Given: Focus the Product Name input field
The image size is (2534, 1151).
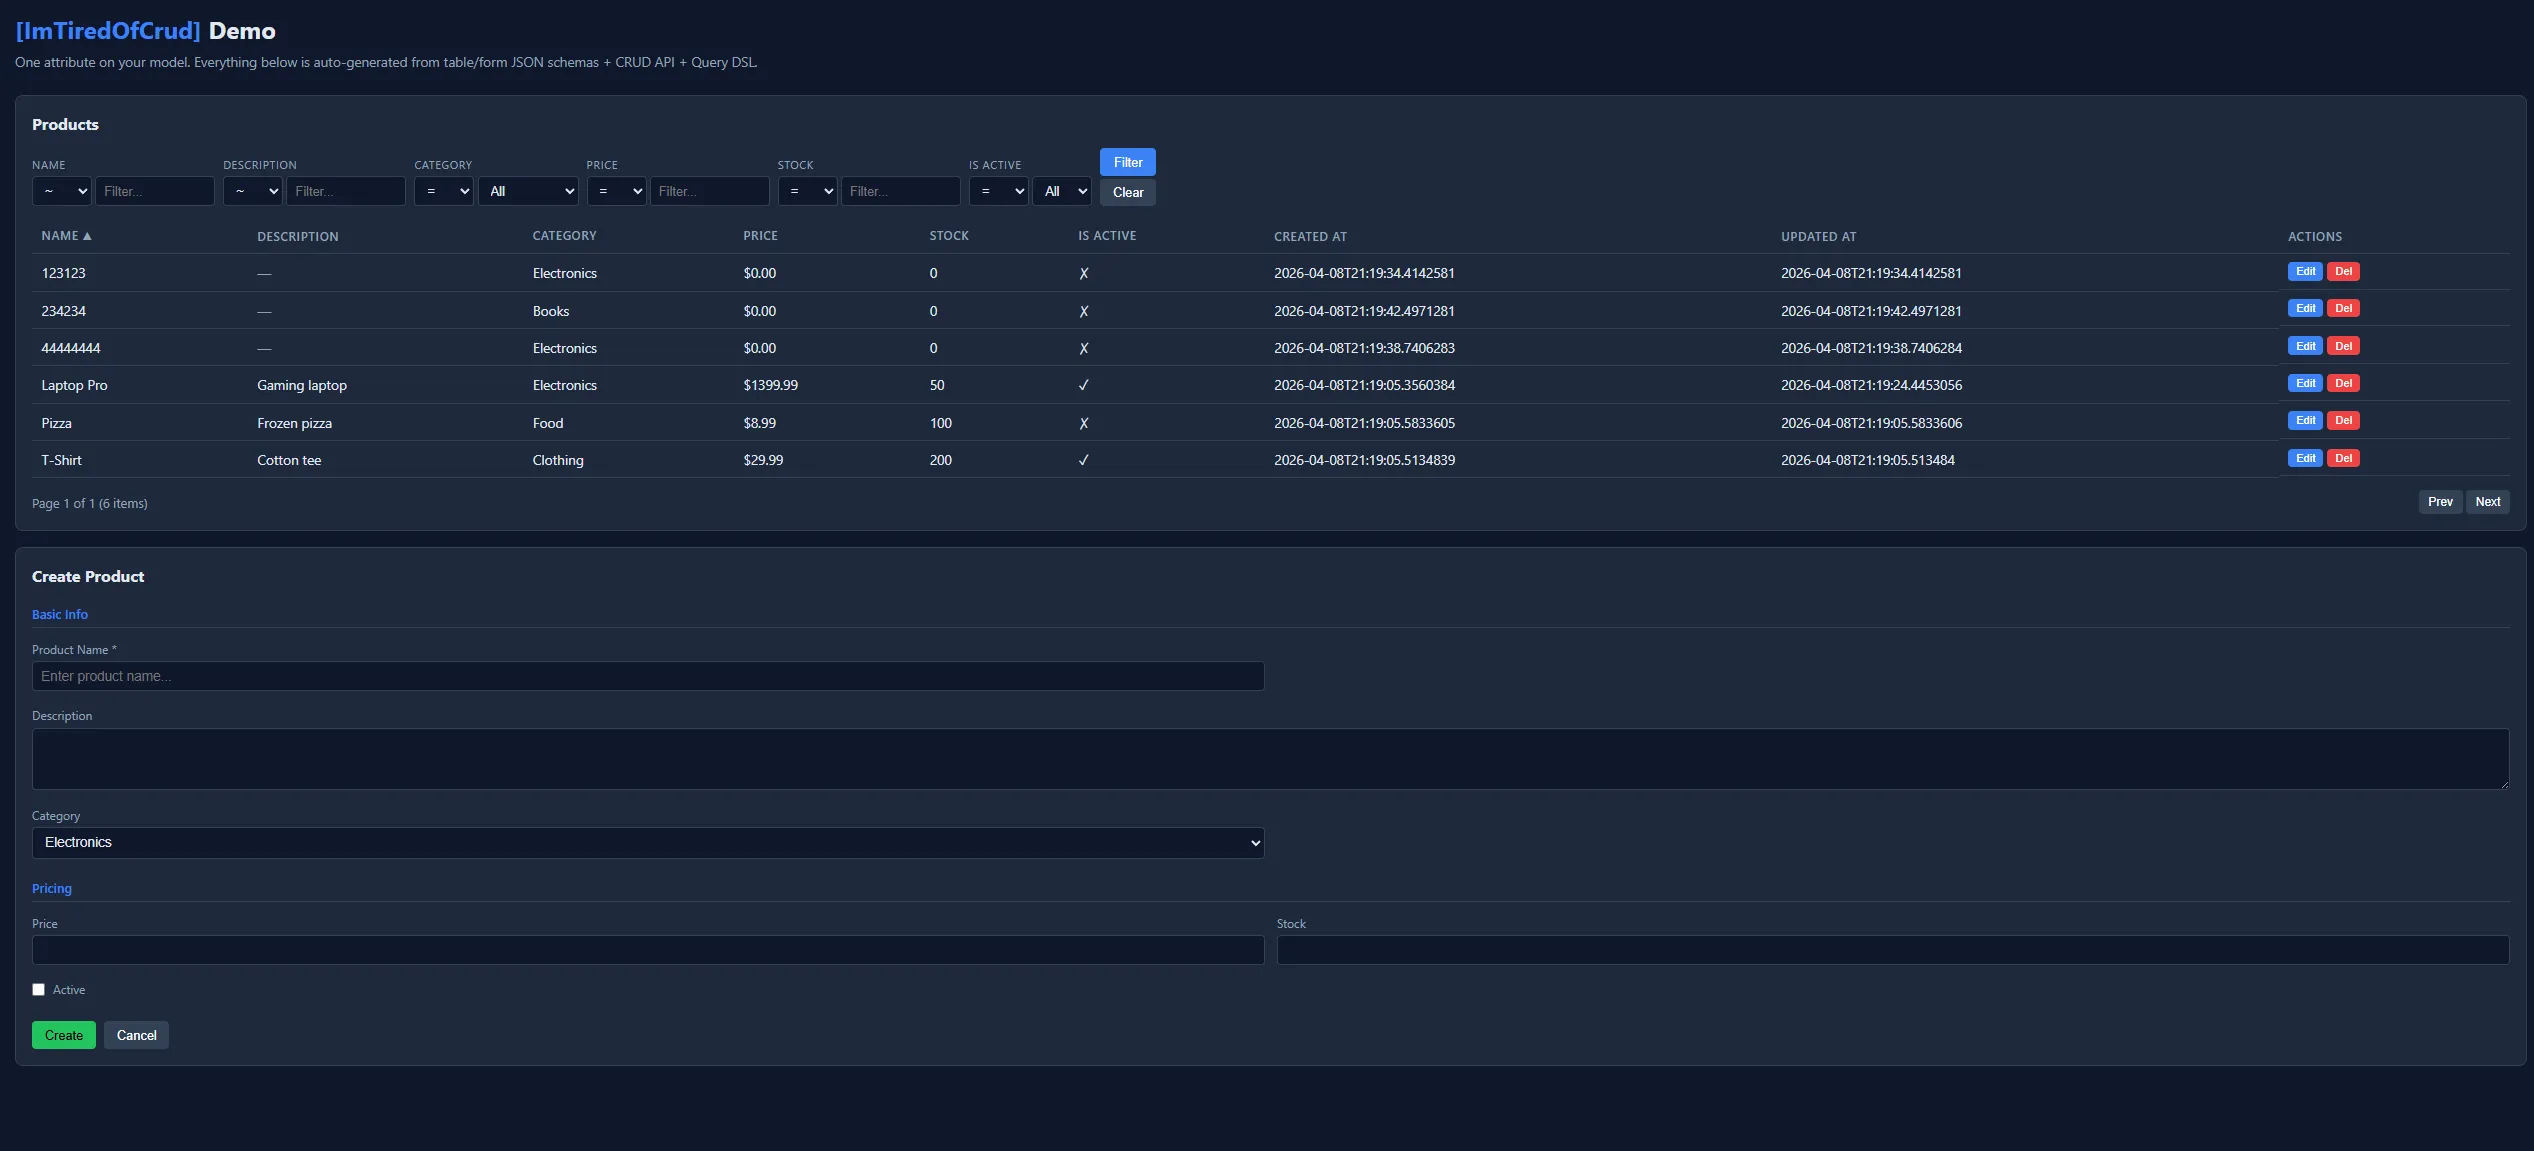Looking at the screenshot, I should 647,676.
